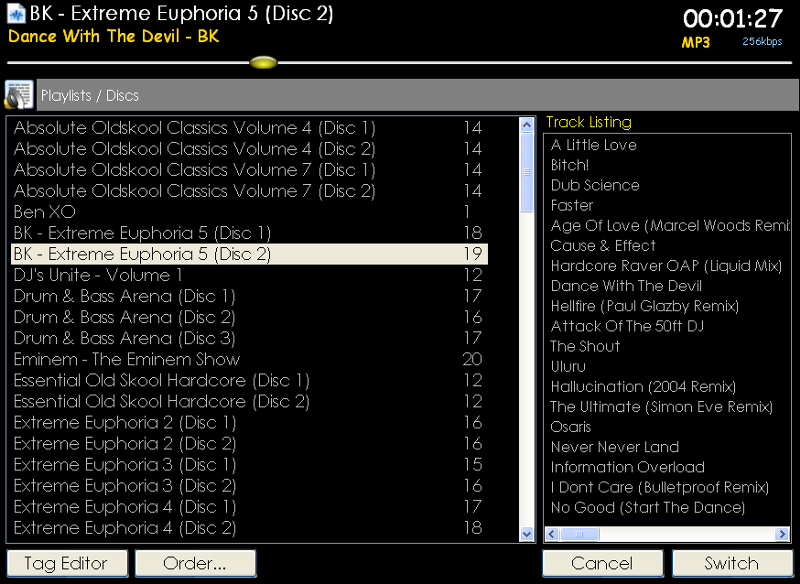Click the Uluru track
Image resolution: width=800 pixels, height=584 pixels.
tap(568, 366)
